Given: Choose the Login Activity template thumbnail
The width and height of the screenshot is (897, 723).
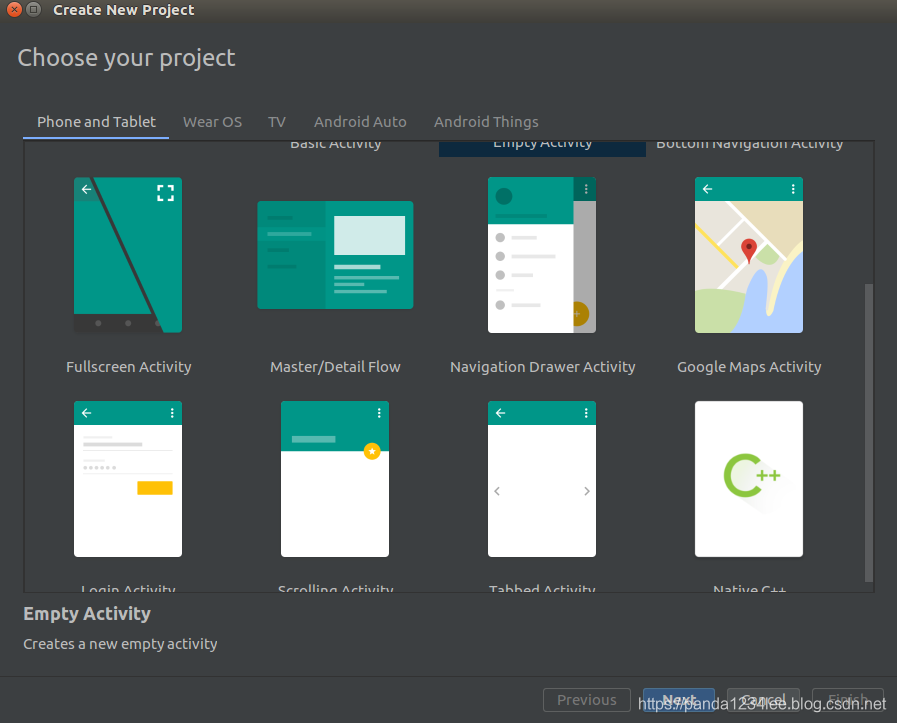Looking at the screenshot, I should (128, 479).
